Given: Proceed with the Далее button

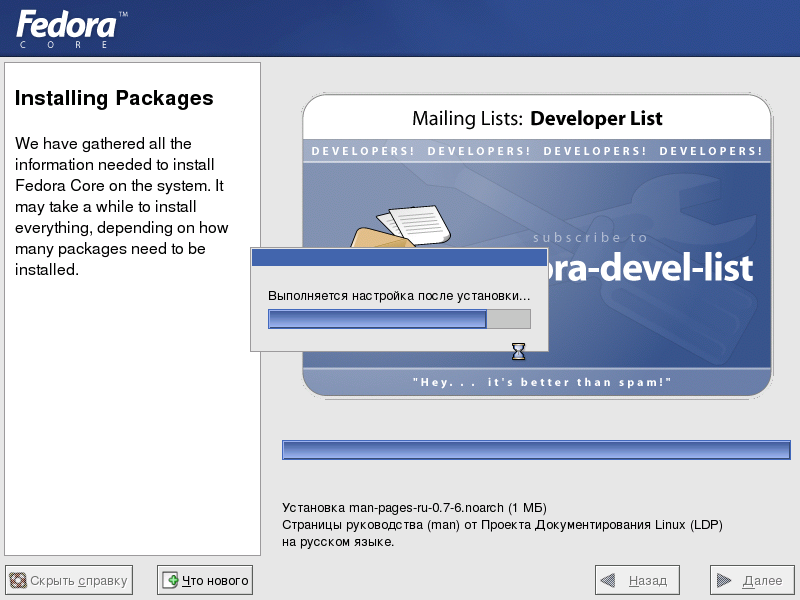Looking at the screenshot, I should click(x=752, y=580).
